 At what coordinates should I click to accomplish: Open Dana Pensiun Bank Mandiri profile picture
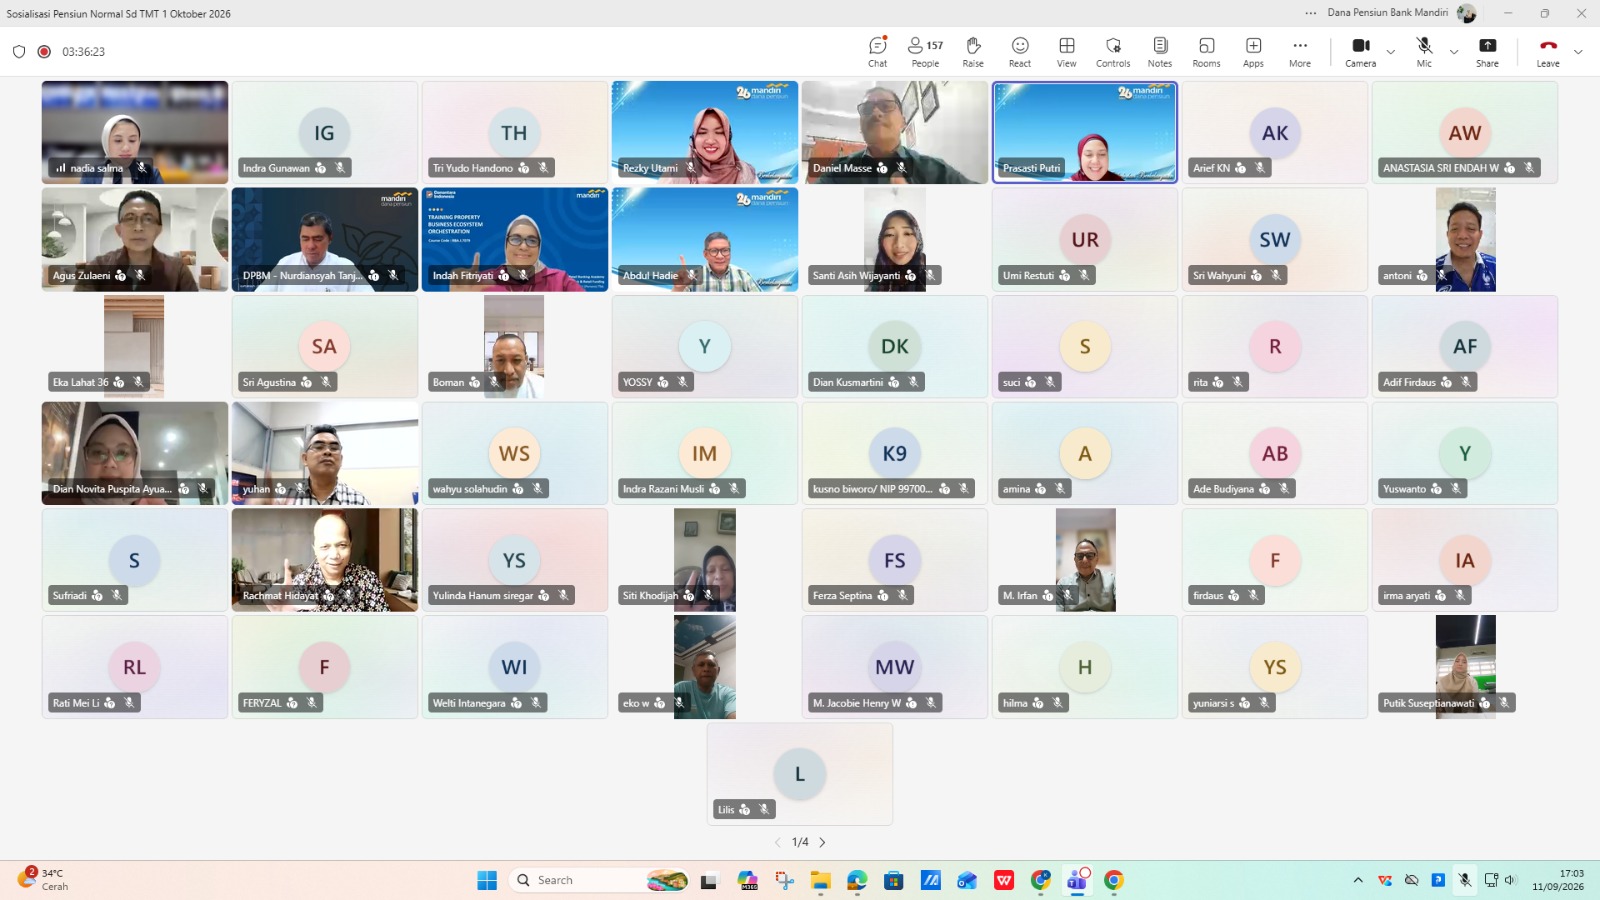click(x=1467, y=13)
